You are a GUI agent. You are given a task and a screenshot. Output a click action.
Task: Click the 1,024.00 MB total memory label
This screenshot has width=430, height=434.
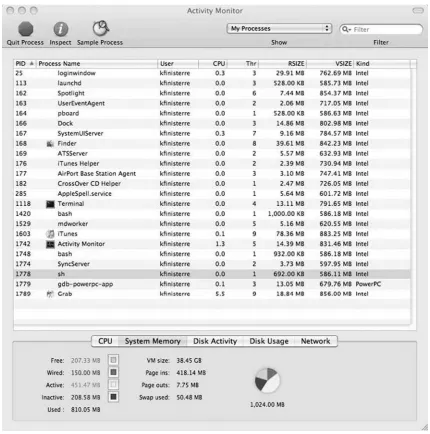click(x=267, y=405)
